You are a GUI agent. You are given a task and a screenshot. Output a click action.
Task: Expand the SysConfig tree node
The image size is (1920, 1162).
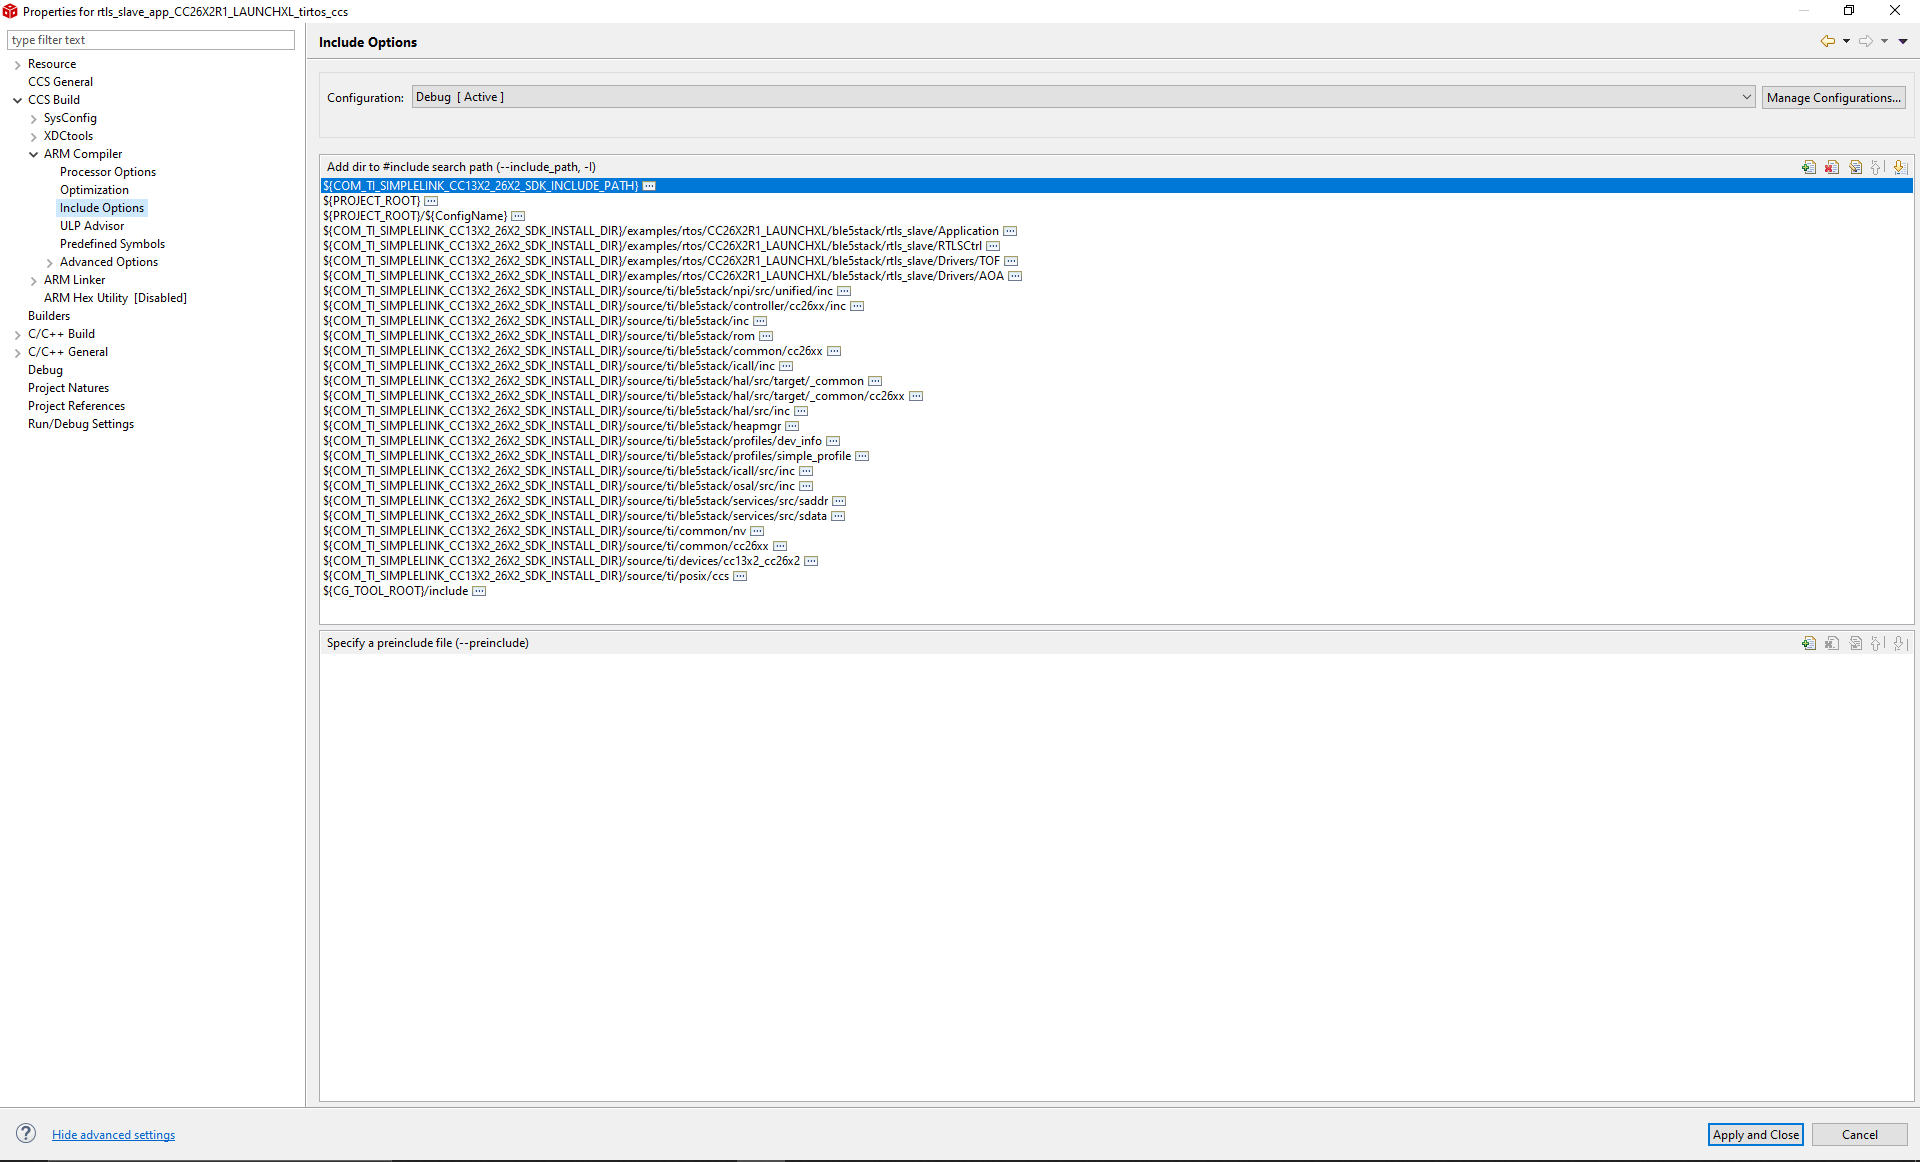33,118
